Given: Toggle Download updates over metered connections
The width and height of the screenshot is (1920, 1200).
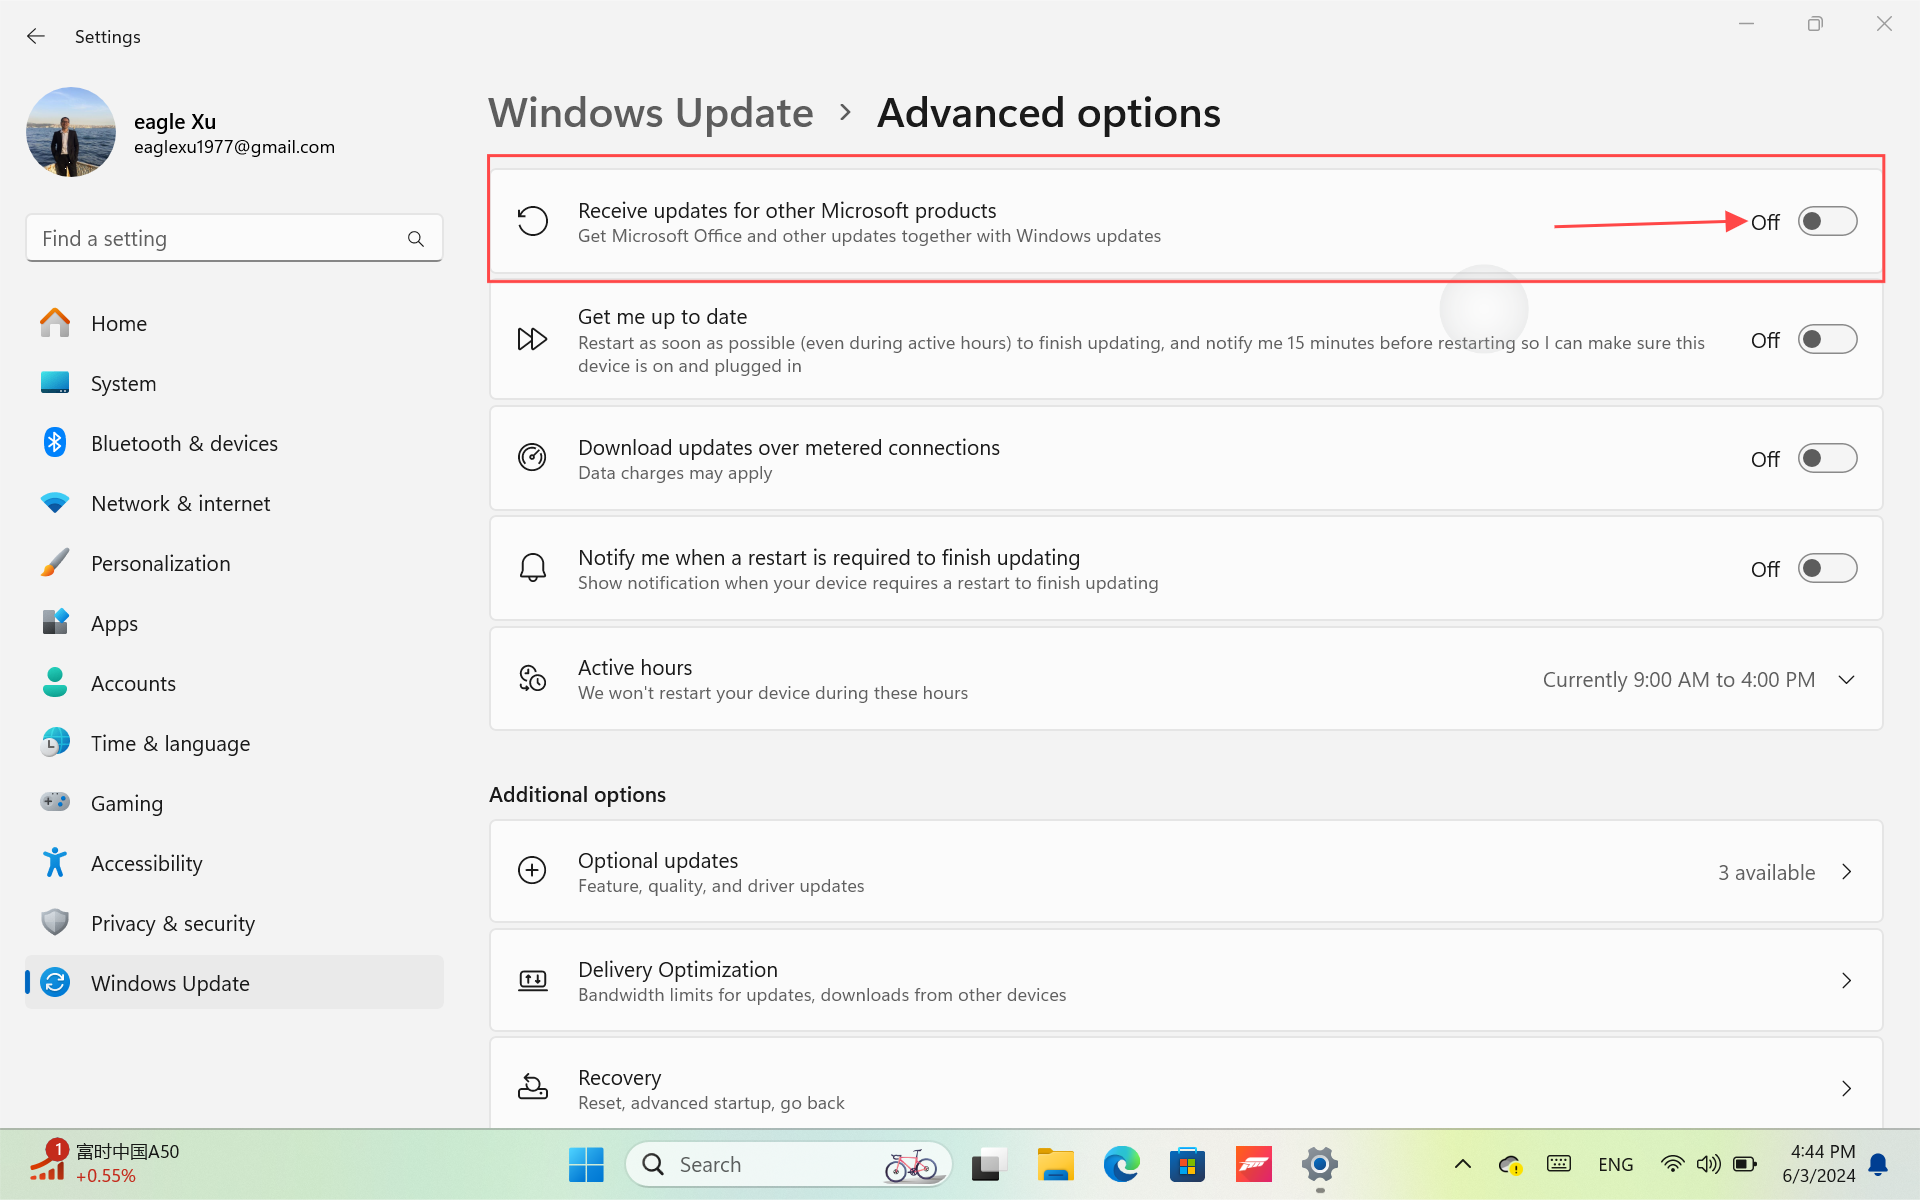Looking at the screenshot, I should coord(1827,458).
